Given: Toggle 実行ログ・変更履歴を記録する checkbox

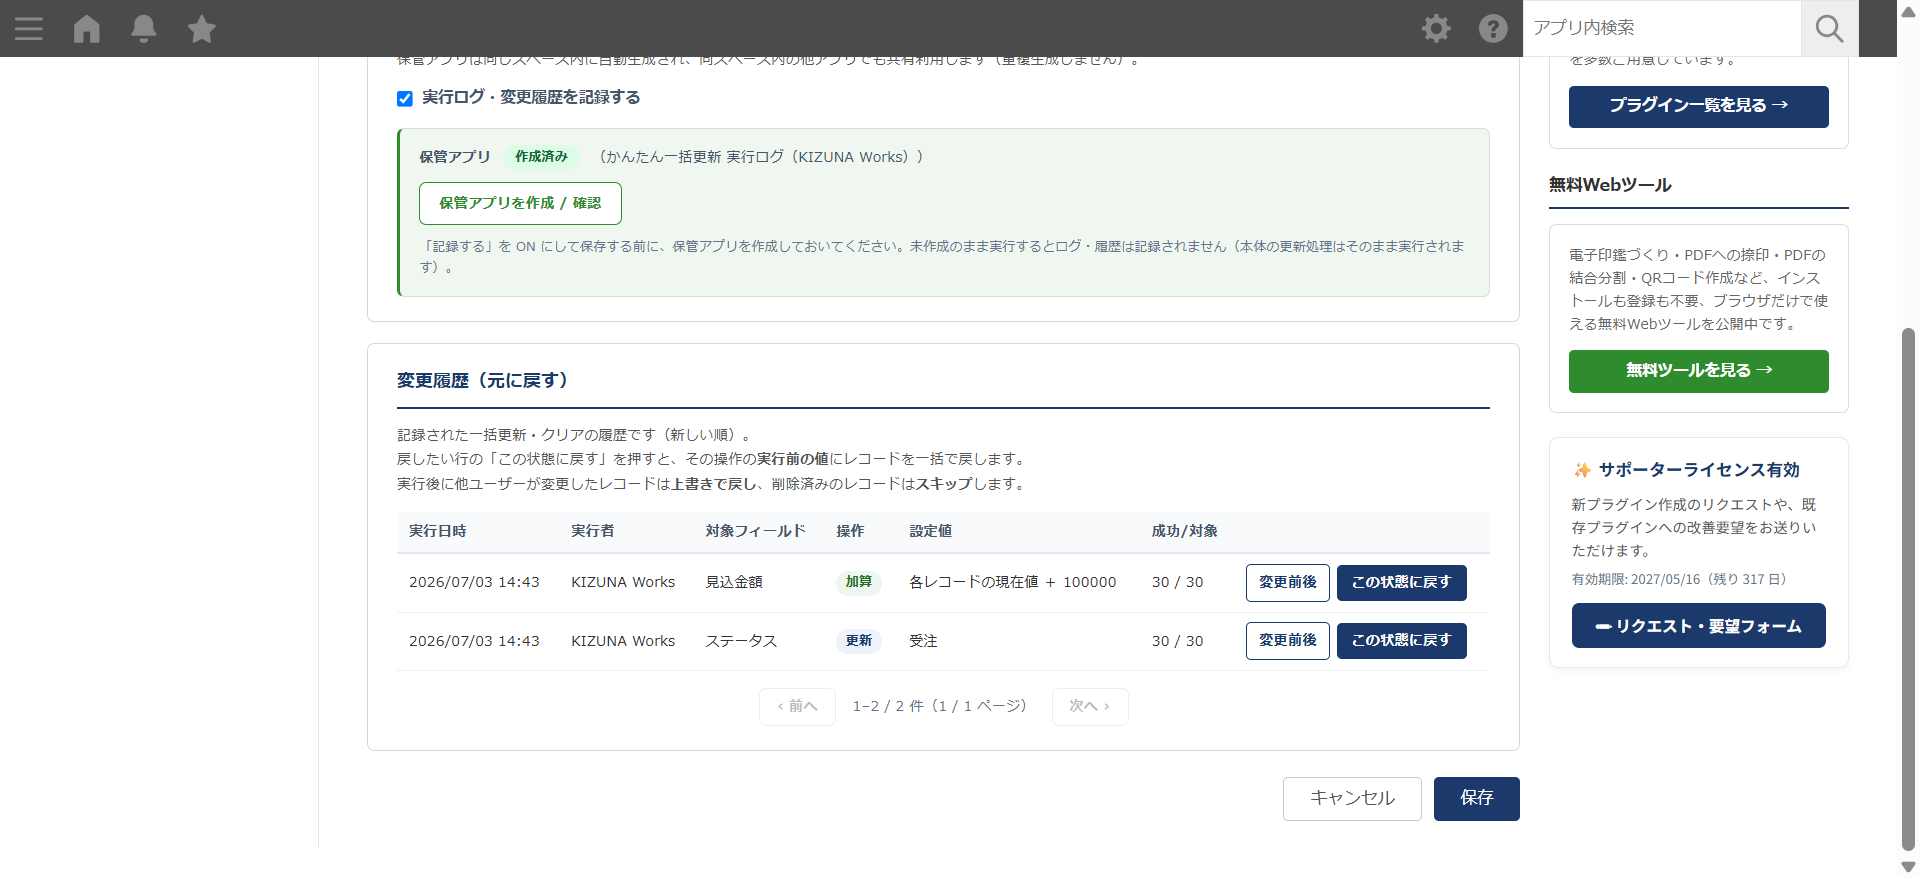Looking at the screenshot, I should (x=405, y=98).
